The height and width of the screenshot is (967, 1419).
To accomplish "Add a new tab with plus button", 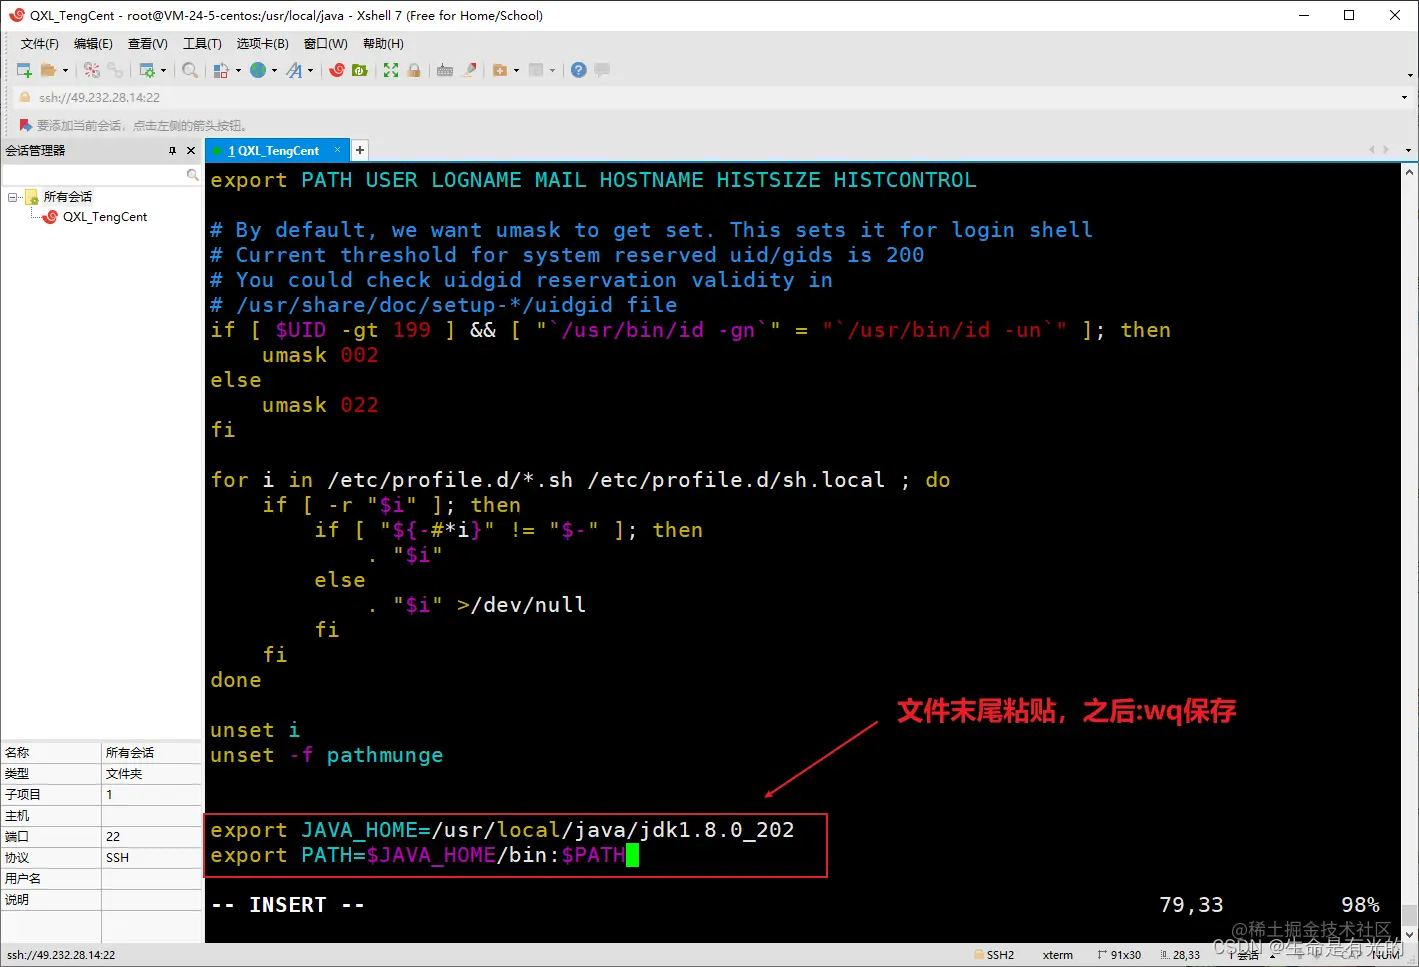I will pos(360,150).
